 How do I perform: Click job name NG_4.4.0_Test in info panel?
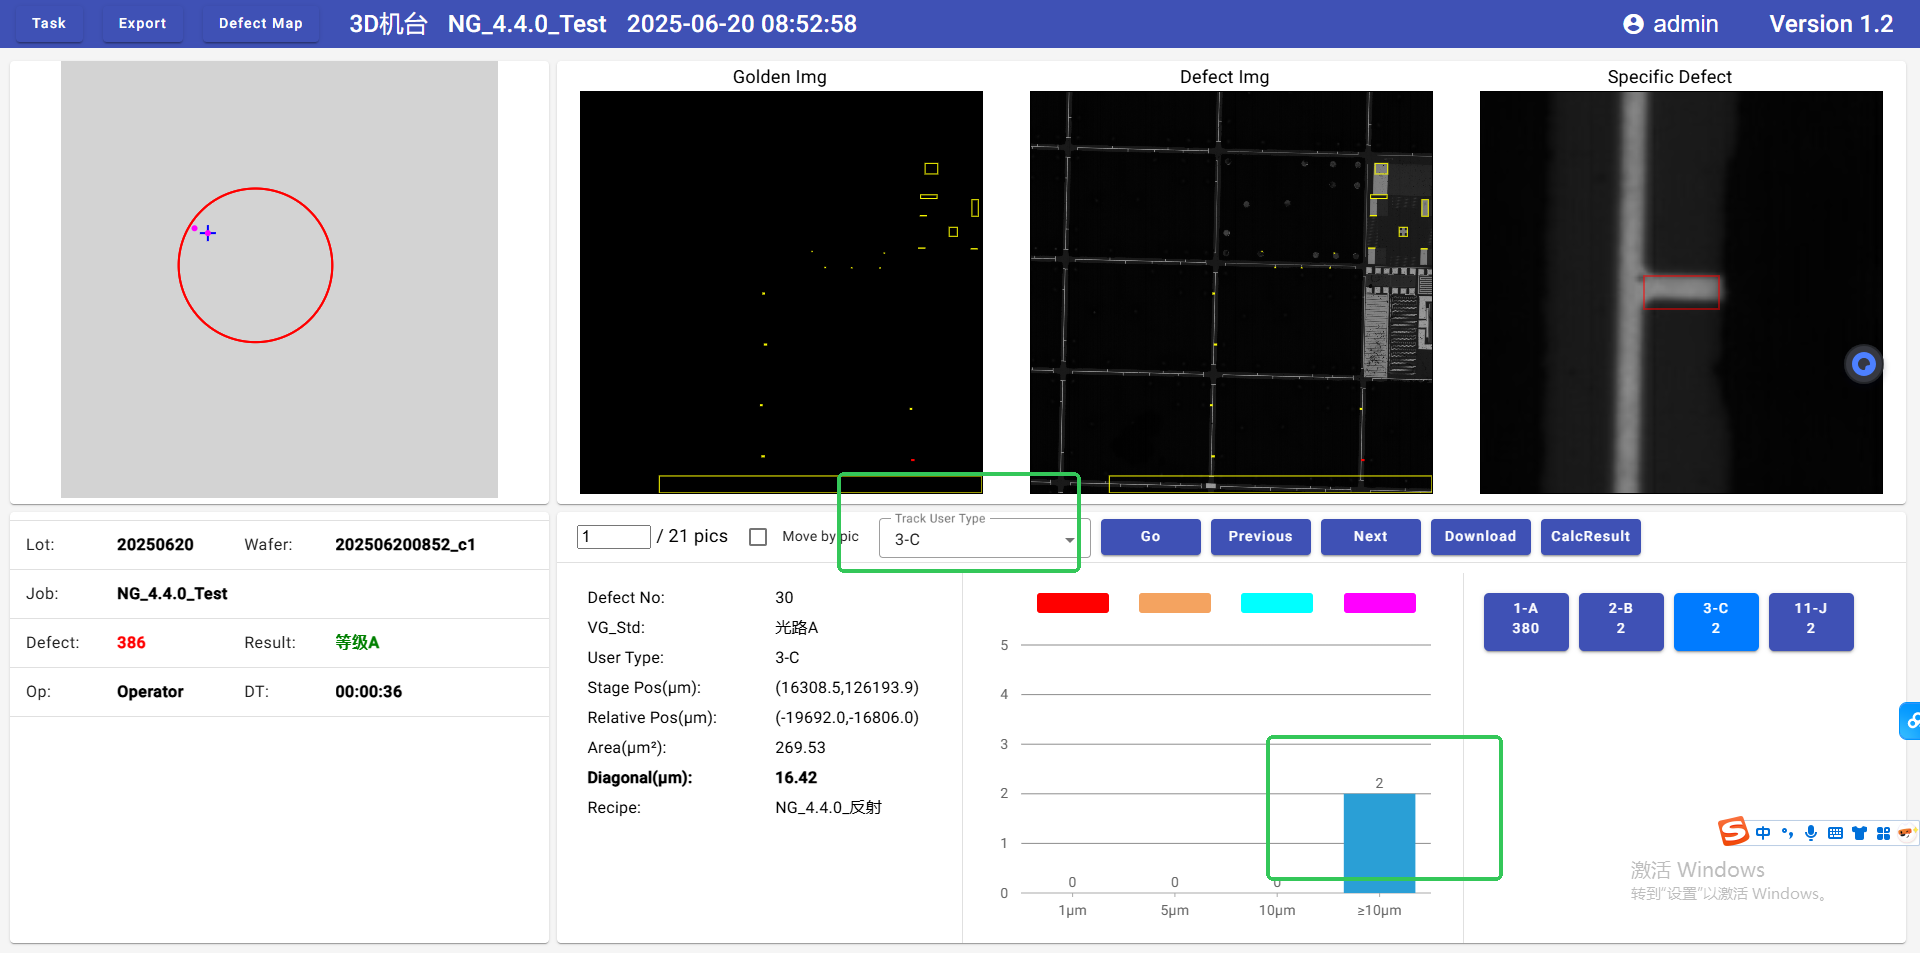pyautogui.click(x=172, y=593)
